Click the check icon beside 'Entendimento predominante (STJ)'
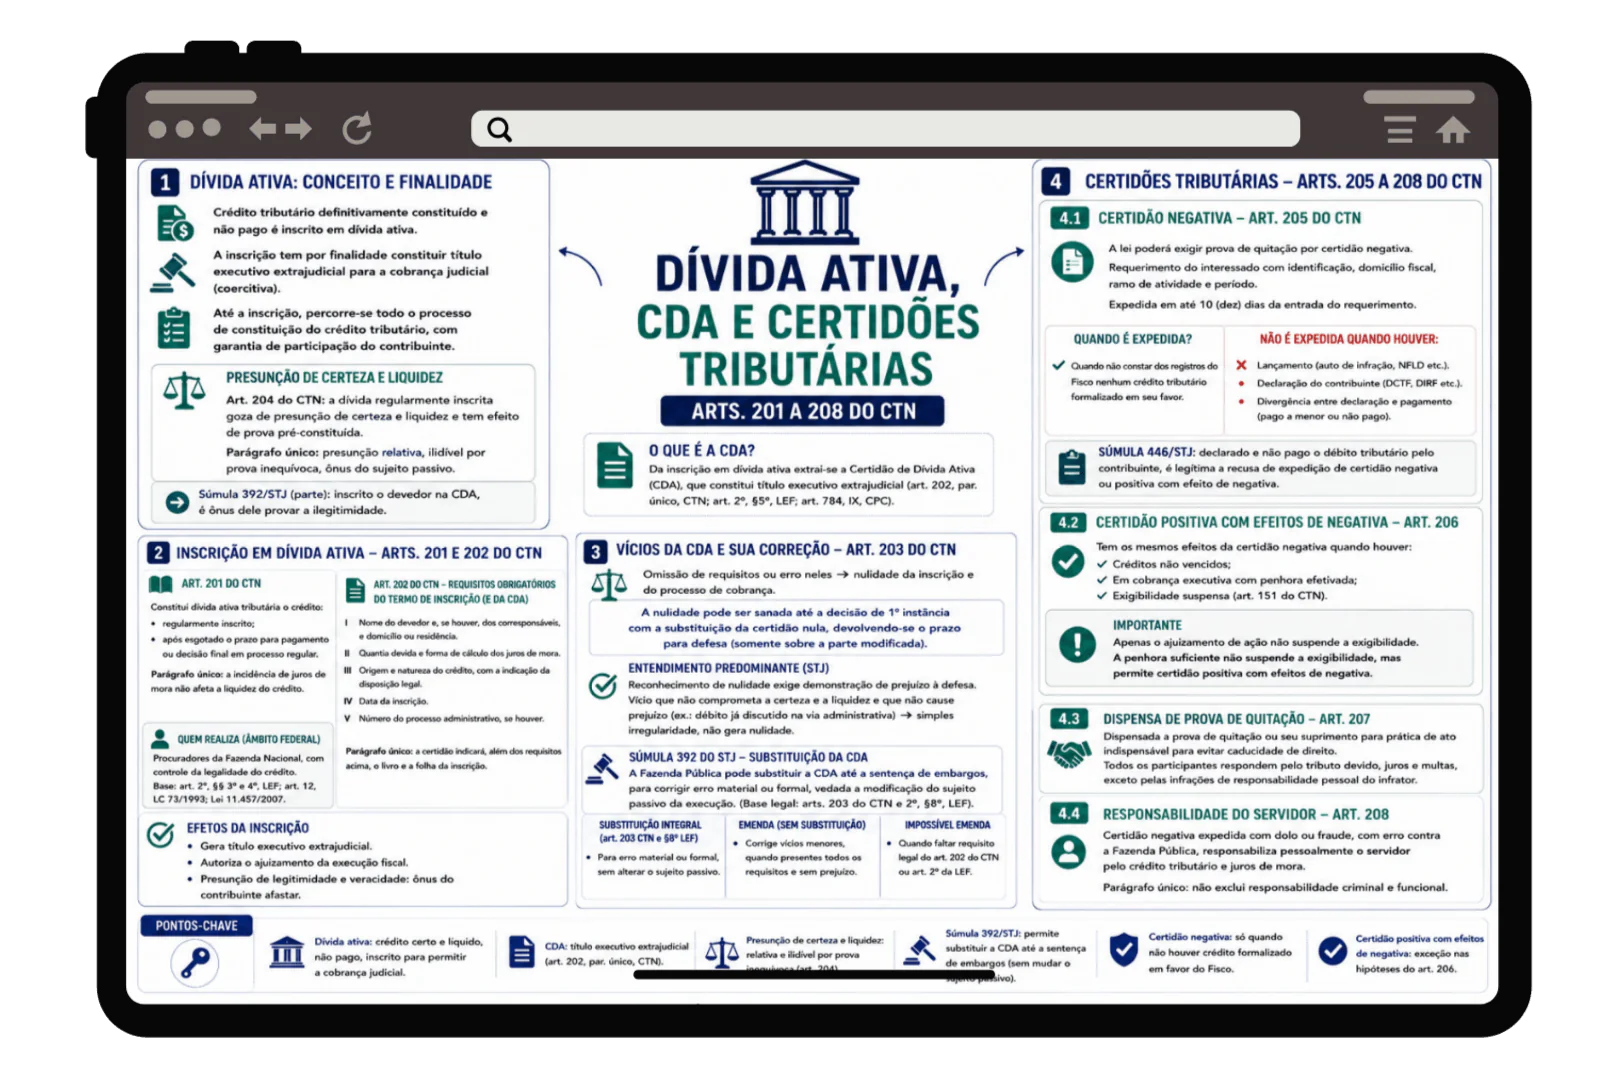The width and height of the screenshot is (1621, 1080). pyautogui.click(x=603, y=684)
